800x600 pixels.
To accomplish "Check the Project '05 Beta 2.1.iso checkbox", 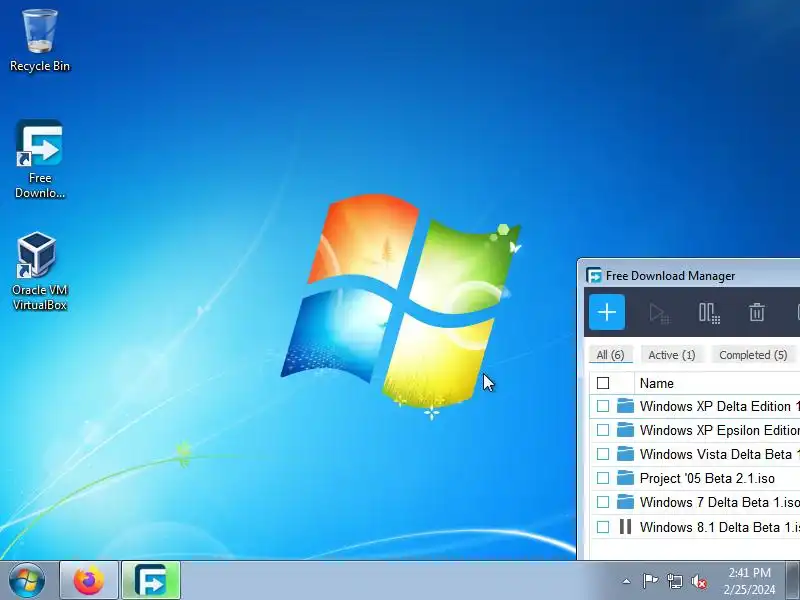I will [603, 478].
